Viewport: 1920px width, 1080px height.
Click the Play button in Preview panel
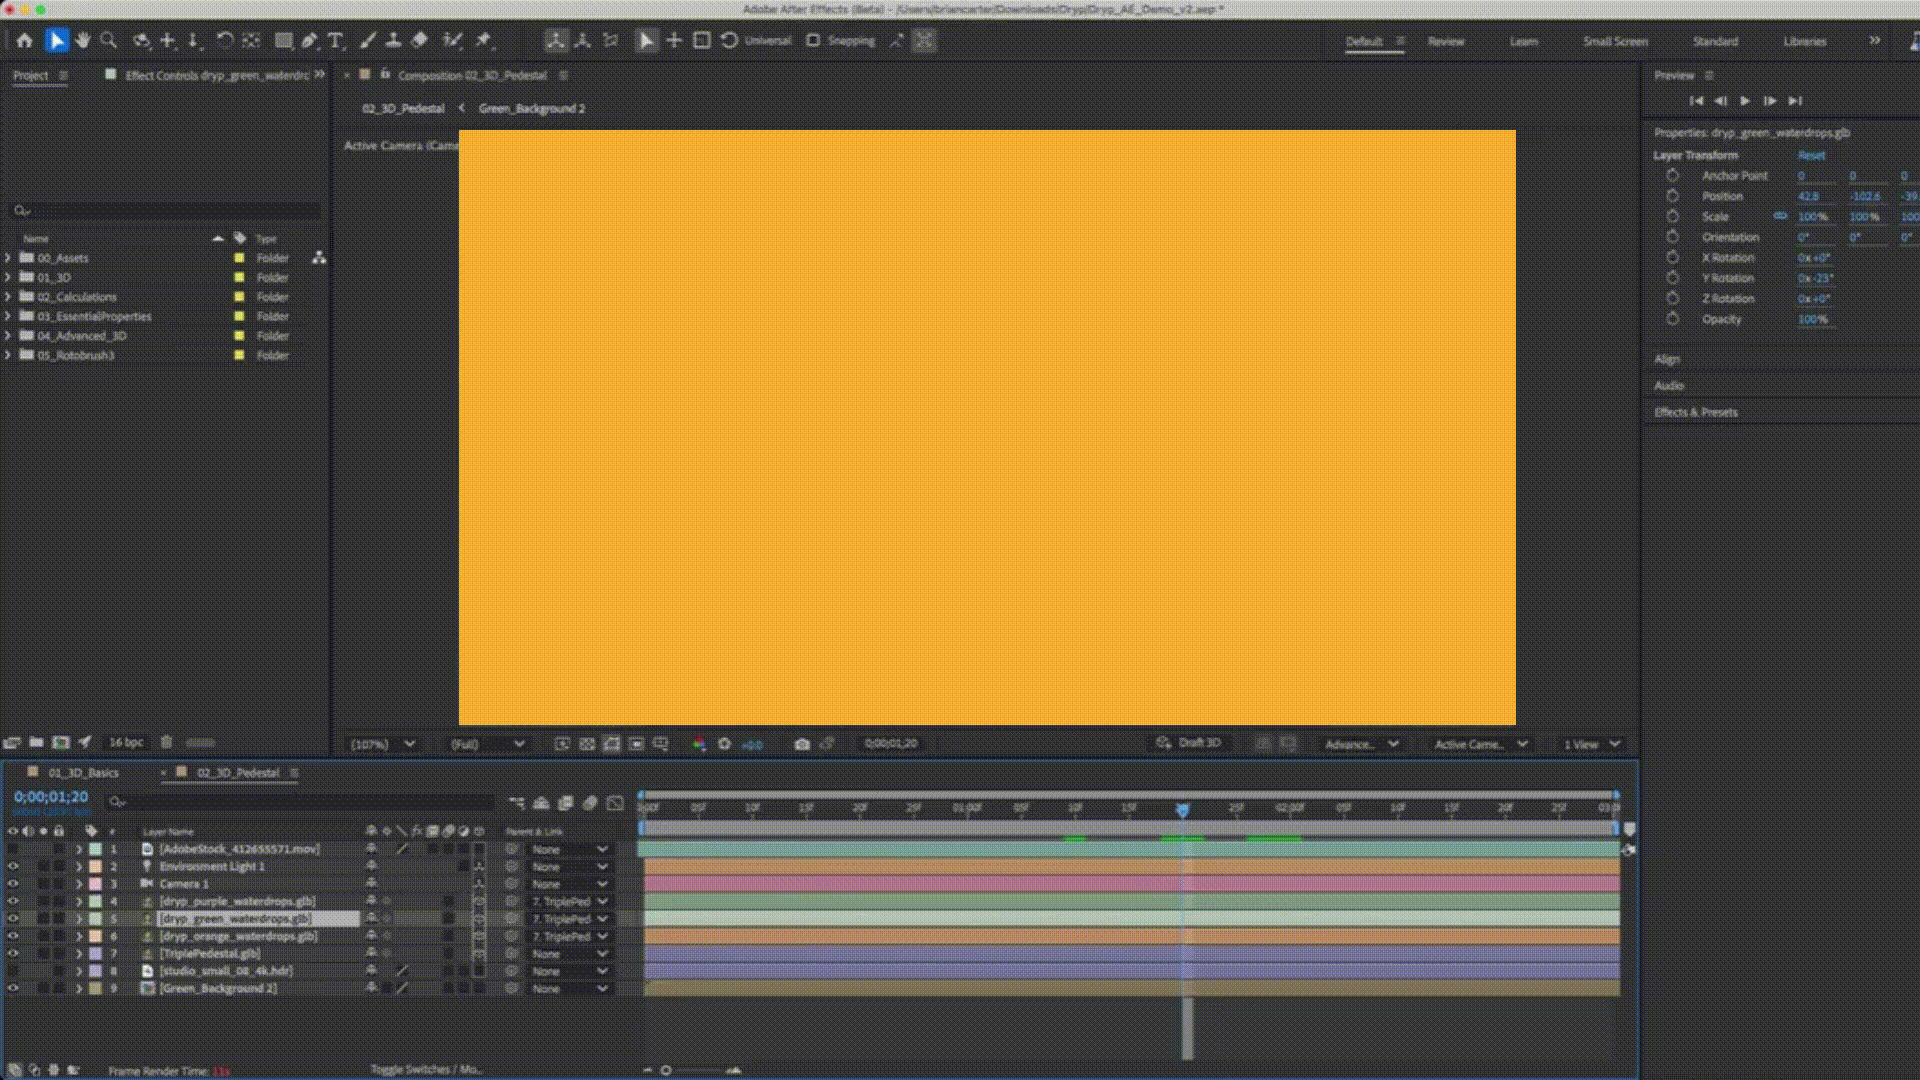(1745, 101)
